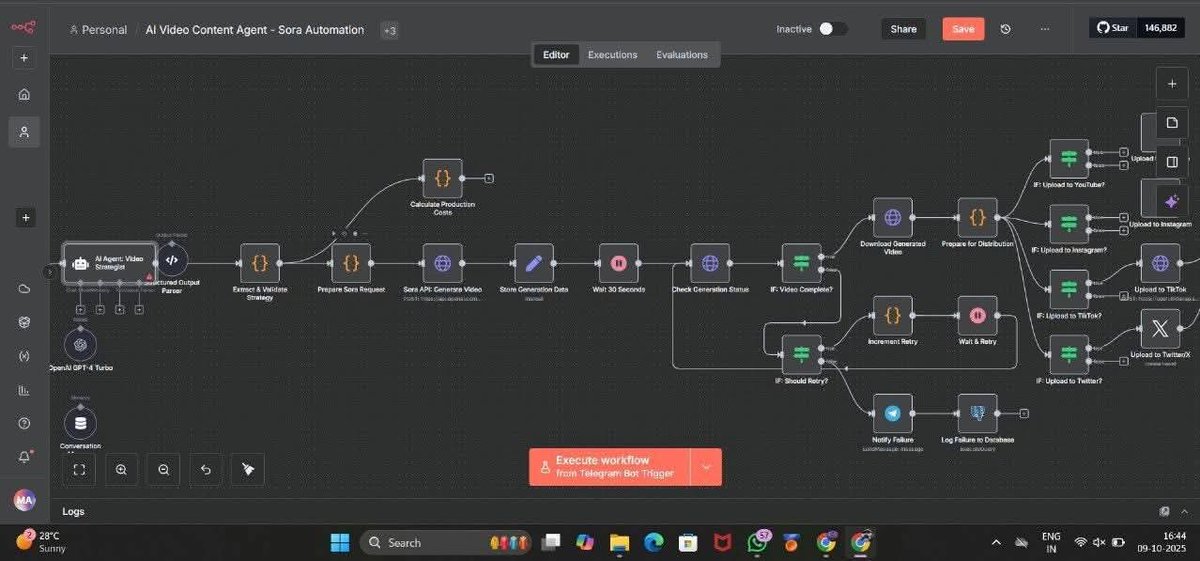Screen dimensions: 1200x561
Task: Select the IF: Upload to Instagram? node
Action: pyautogui.click(x=1069, y=224)
